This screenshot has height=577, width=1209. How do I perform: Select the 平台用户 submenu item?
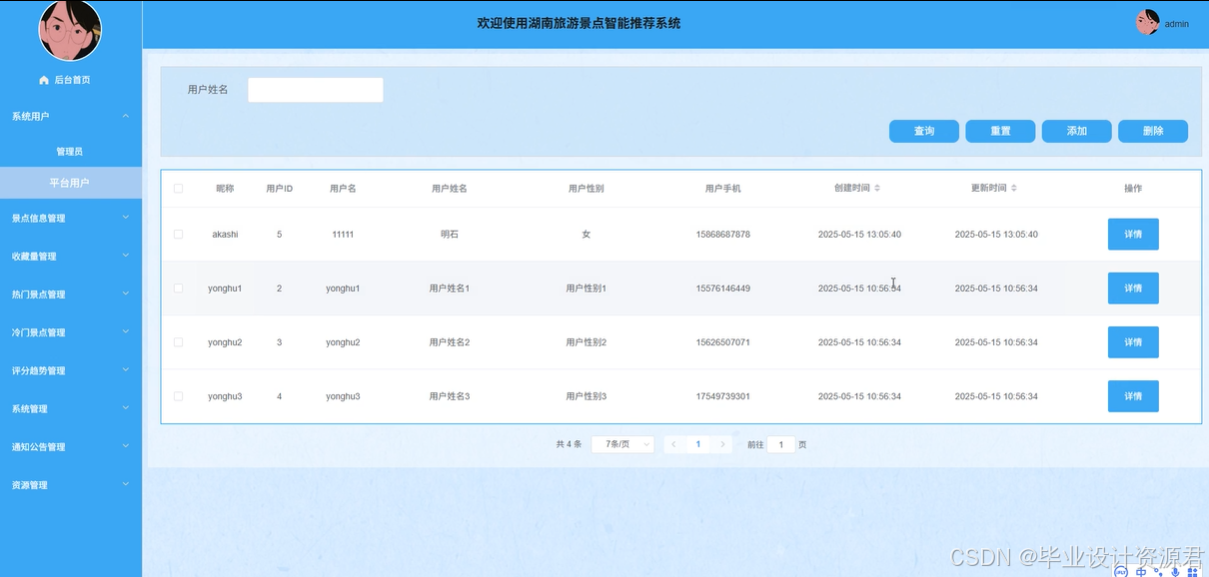(x=70, y=183)
